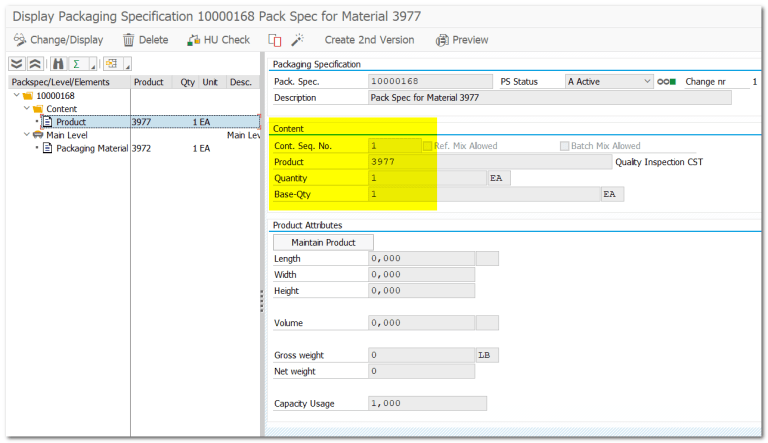Click the Description input field

[550, 98]
